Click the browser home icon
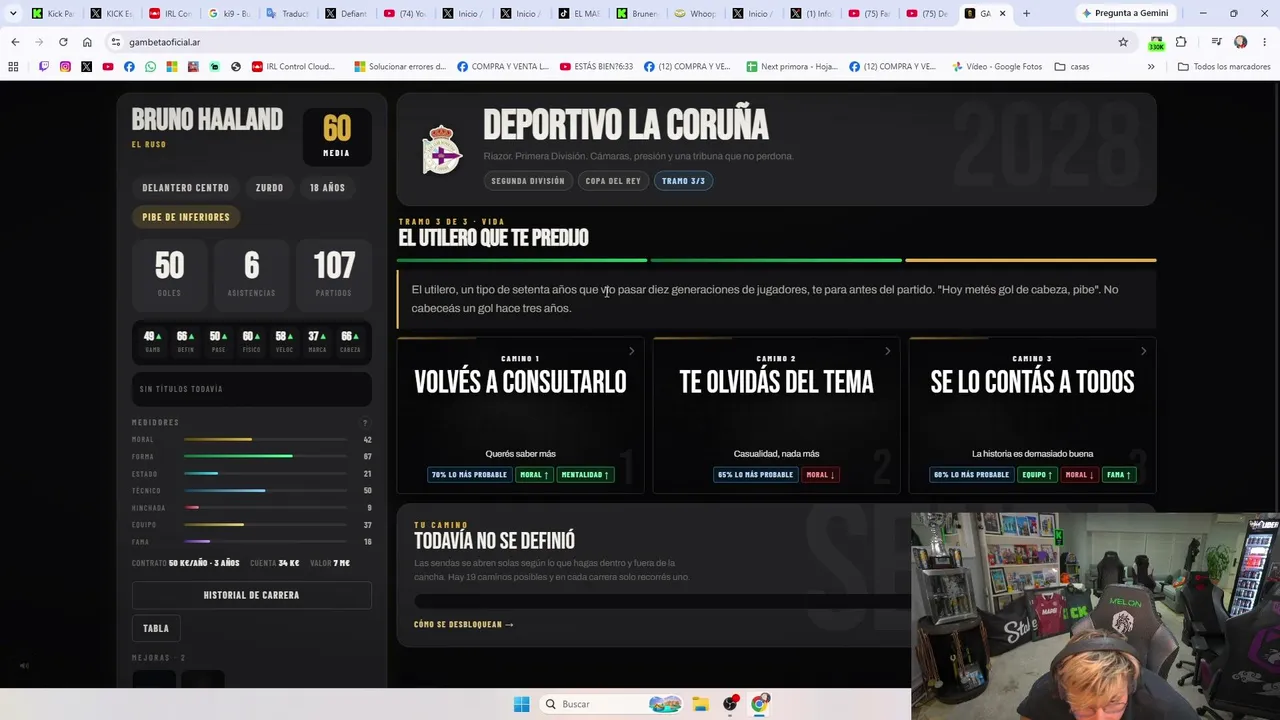Screen dimensions: 1280x720 coord(87,42)
